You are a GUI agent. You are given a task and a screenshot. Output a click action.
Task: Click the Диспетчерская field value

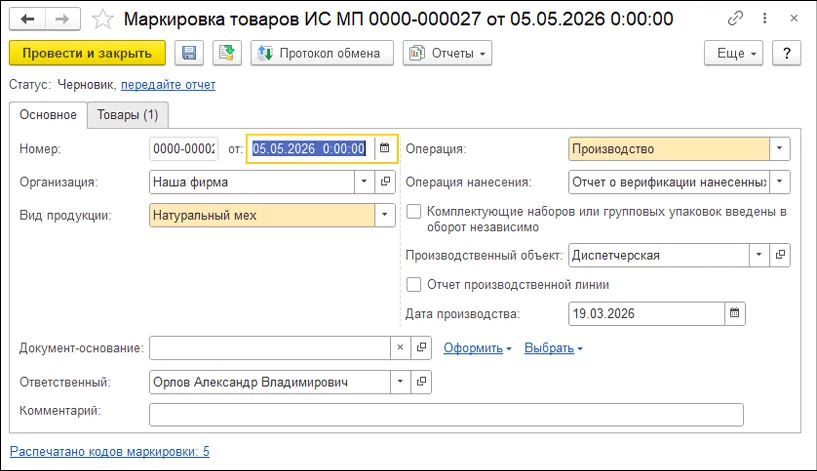[659, 255]
